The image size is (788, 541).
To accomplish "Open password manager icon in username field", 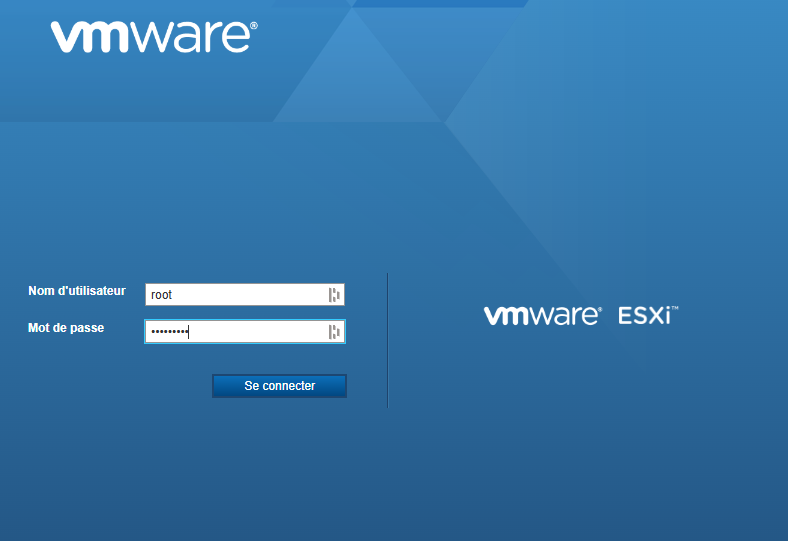I will (x=335, y=294).
